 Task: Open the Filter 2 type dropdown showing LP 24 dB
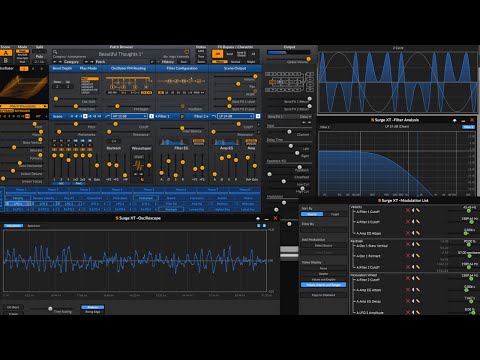[235, 116]
